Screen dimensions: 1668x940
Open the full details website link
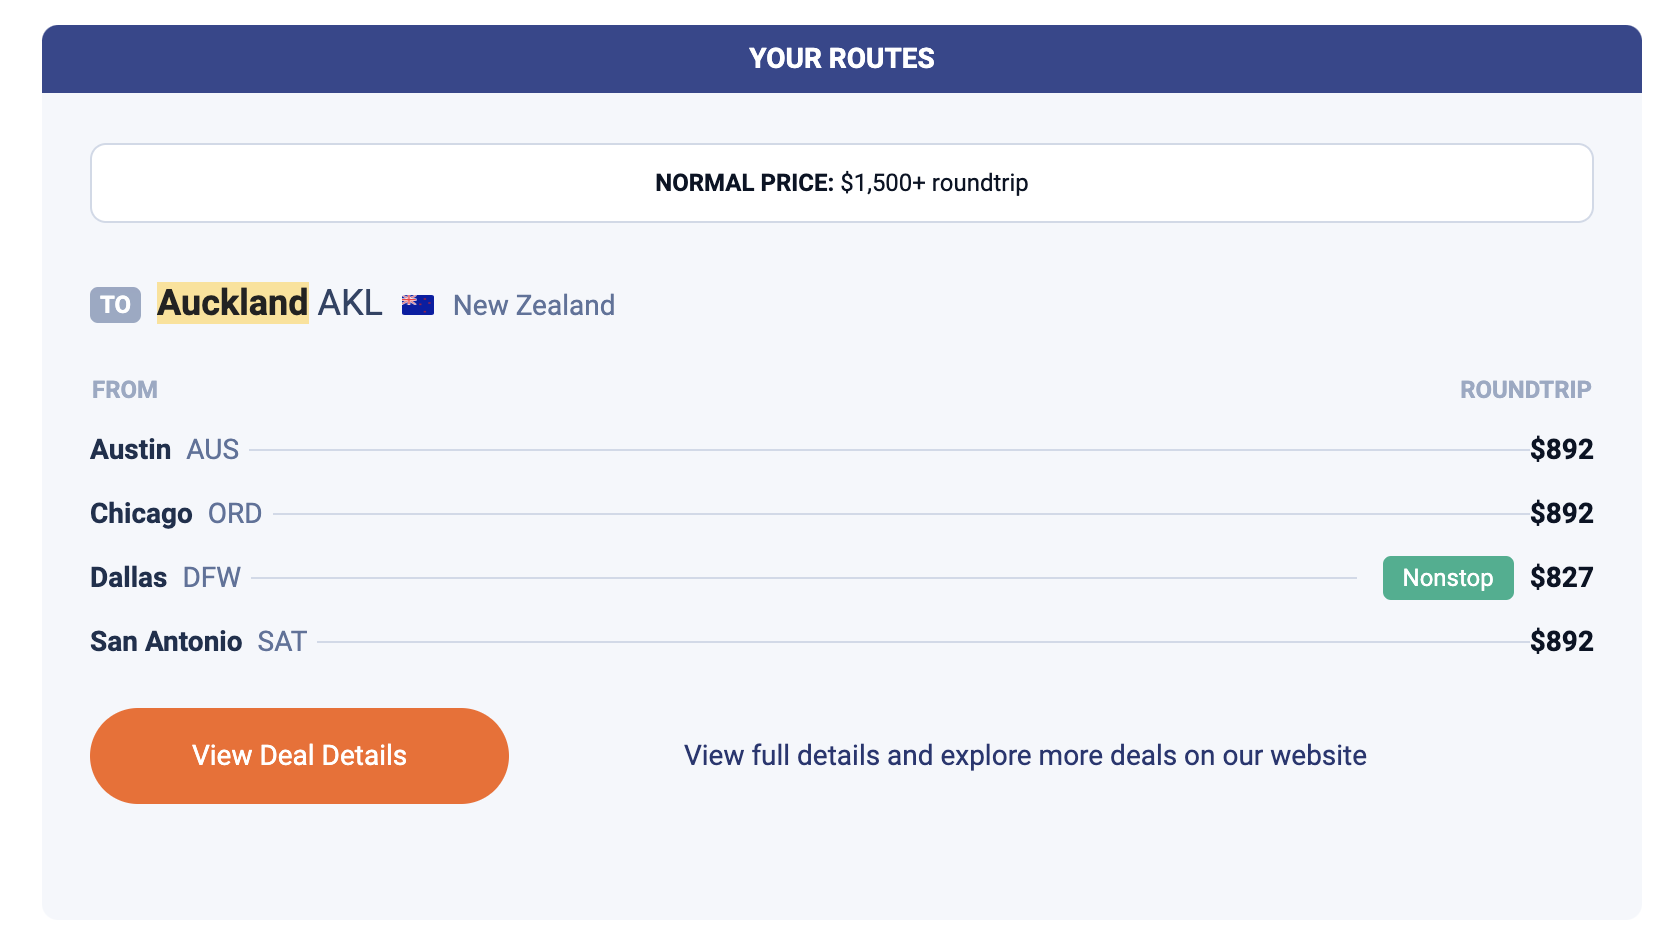[x=1025, y=756]
